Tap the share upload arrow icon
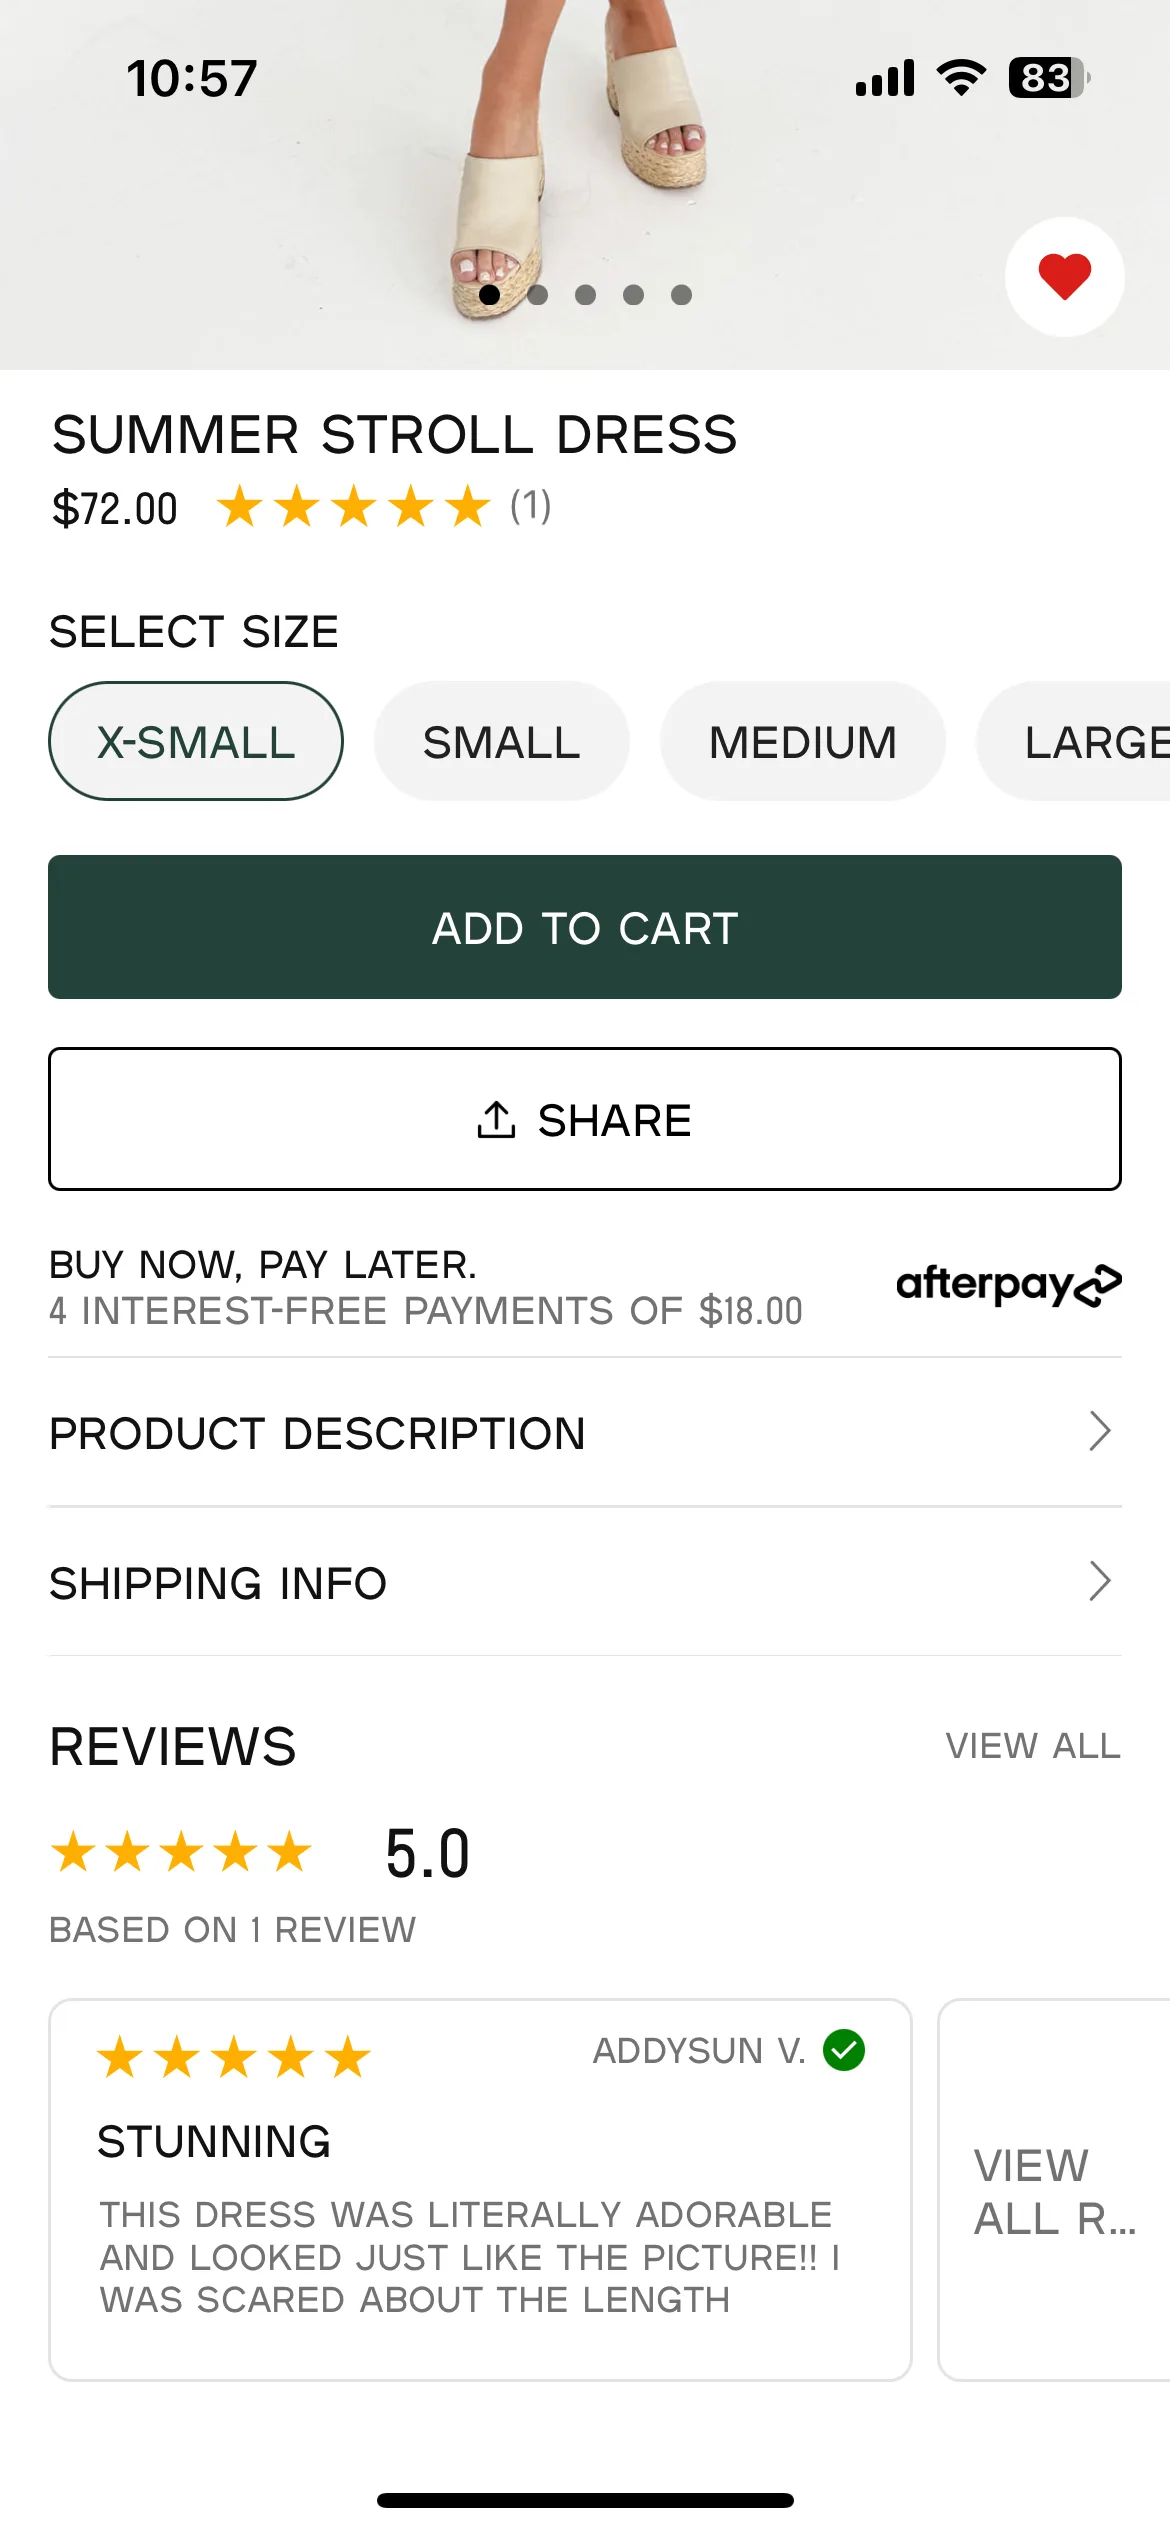The image size is (1170, 2532). point(496,1120)
